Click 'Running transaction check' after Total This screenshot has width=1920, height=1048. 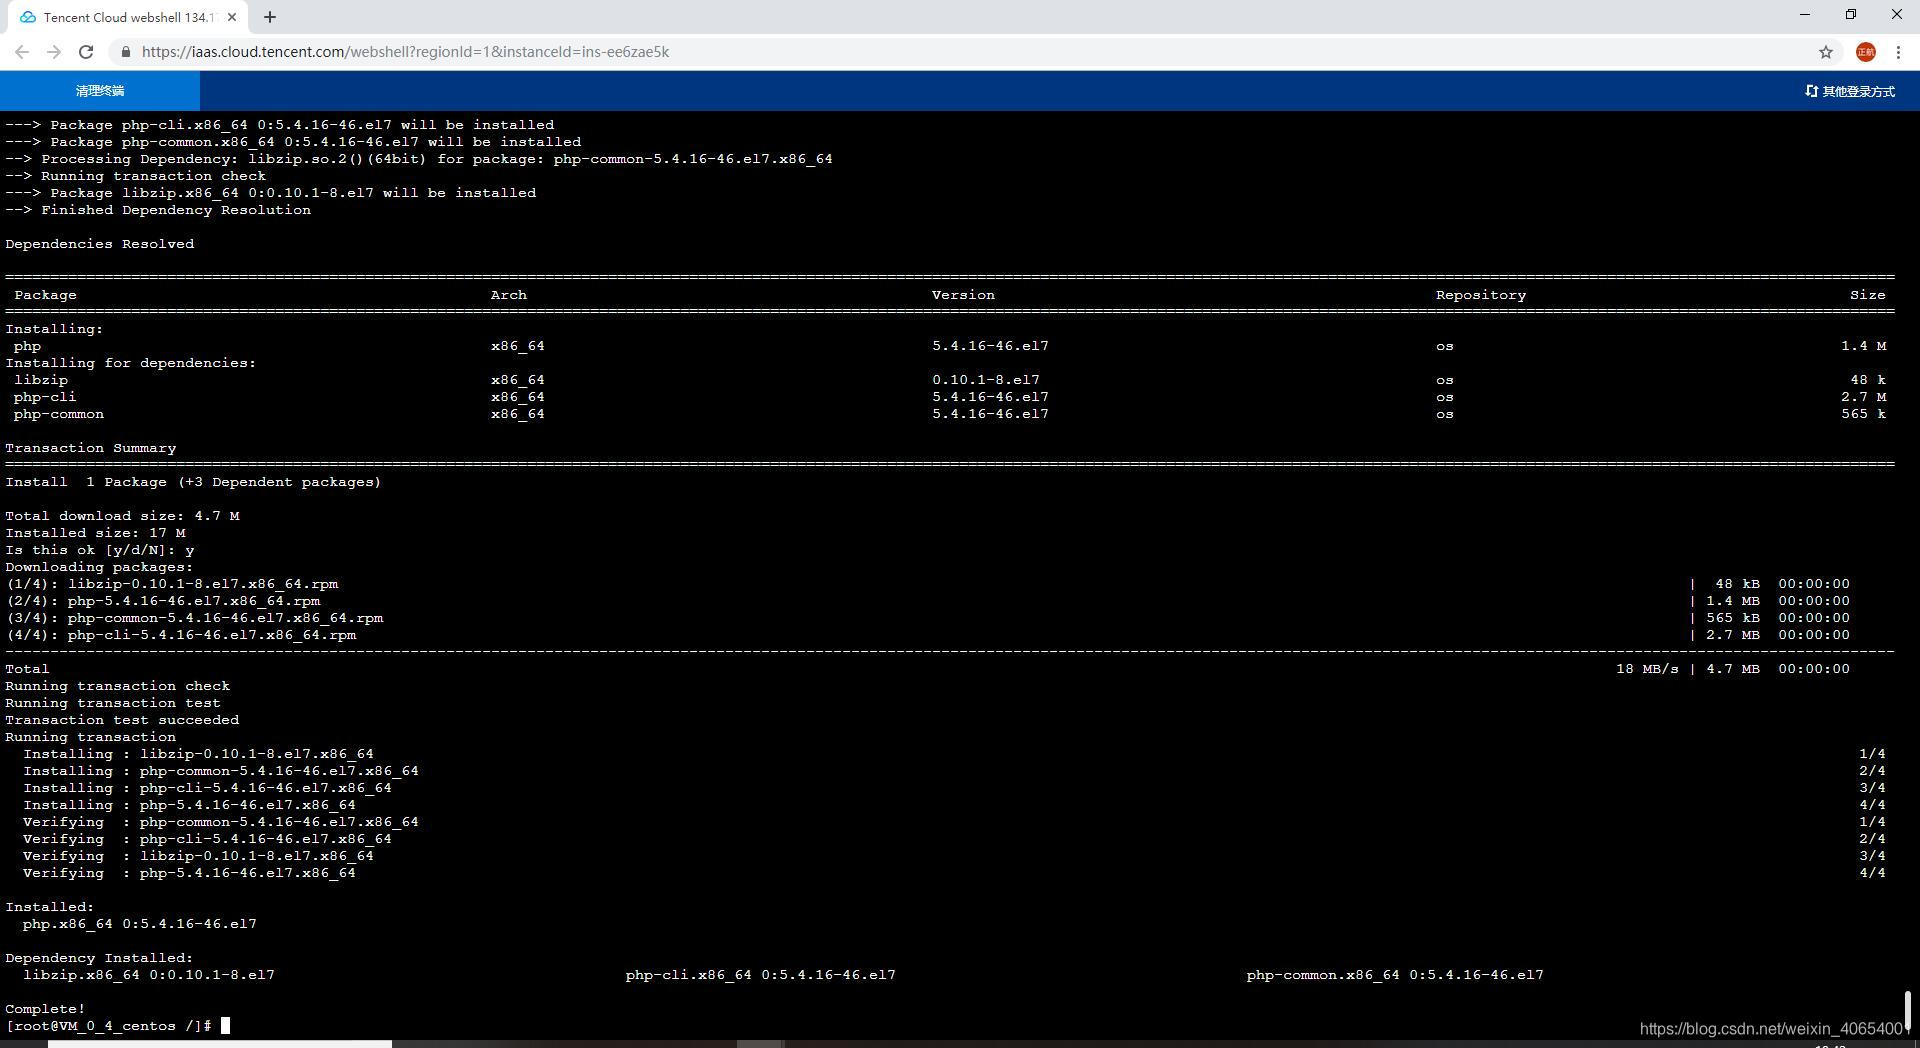(x=118, y=686)
